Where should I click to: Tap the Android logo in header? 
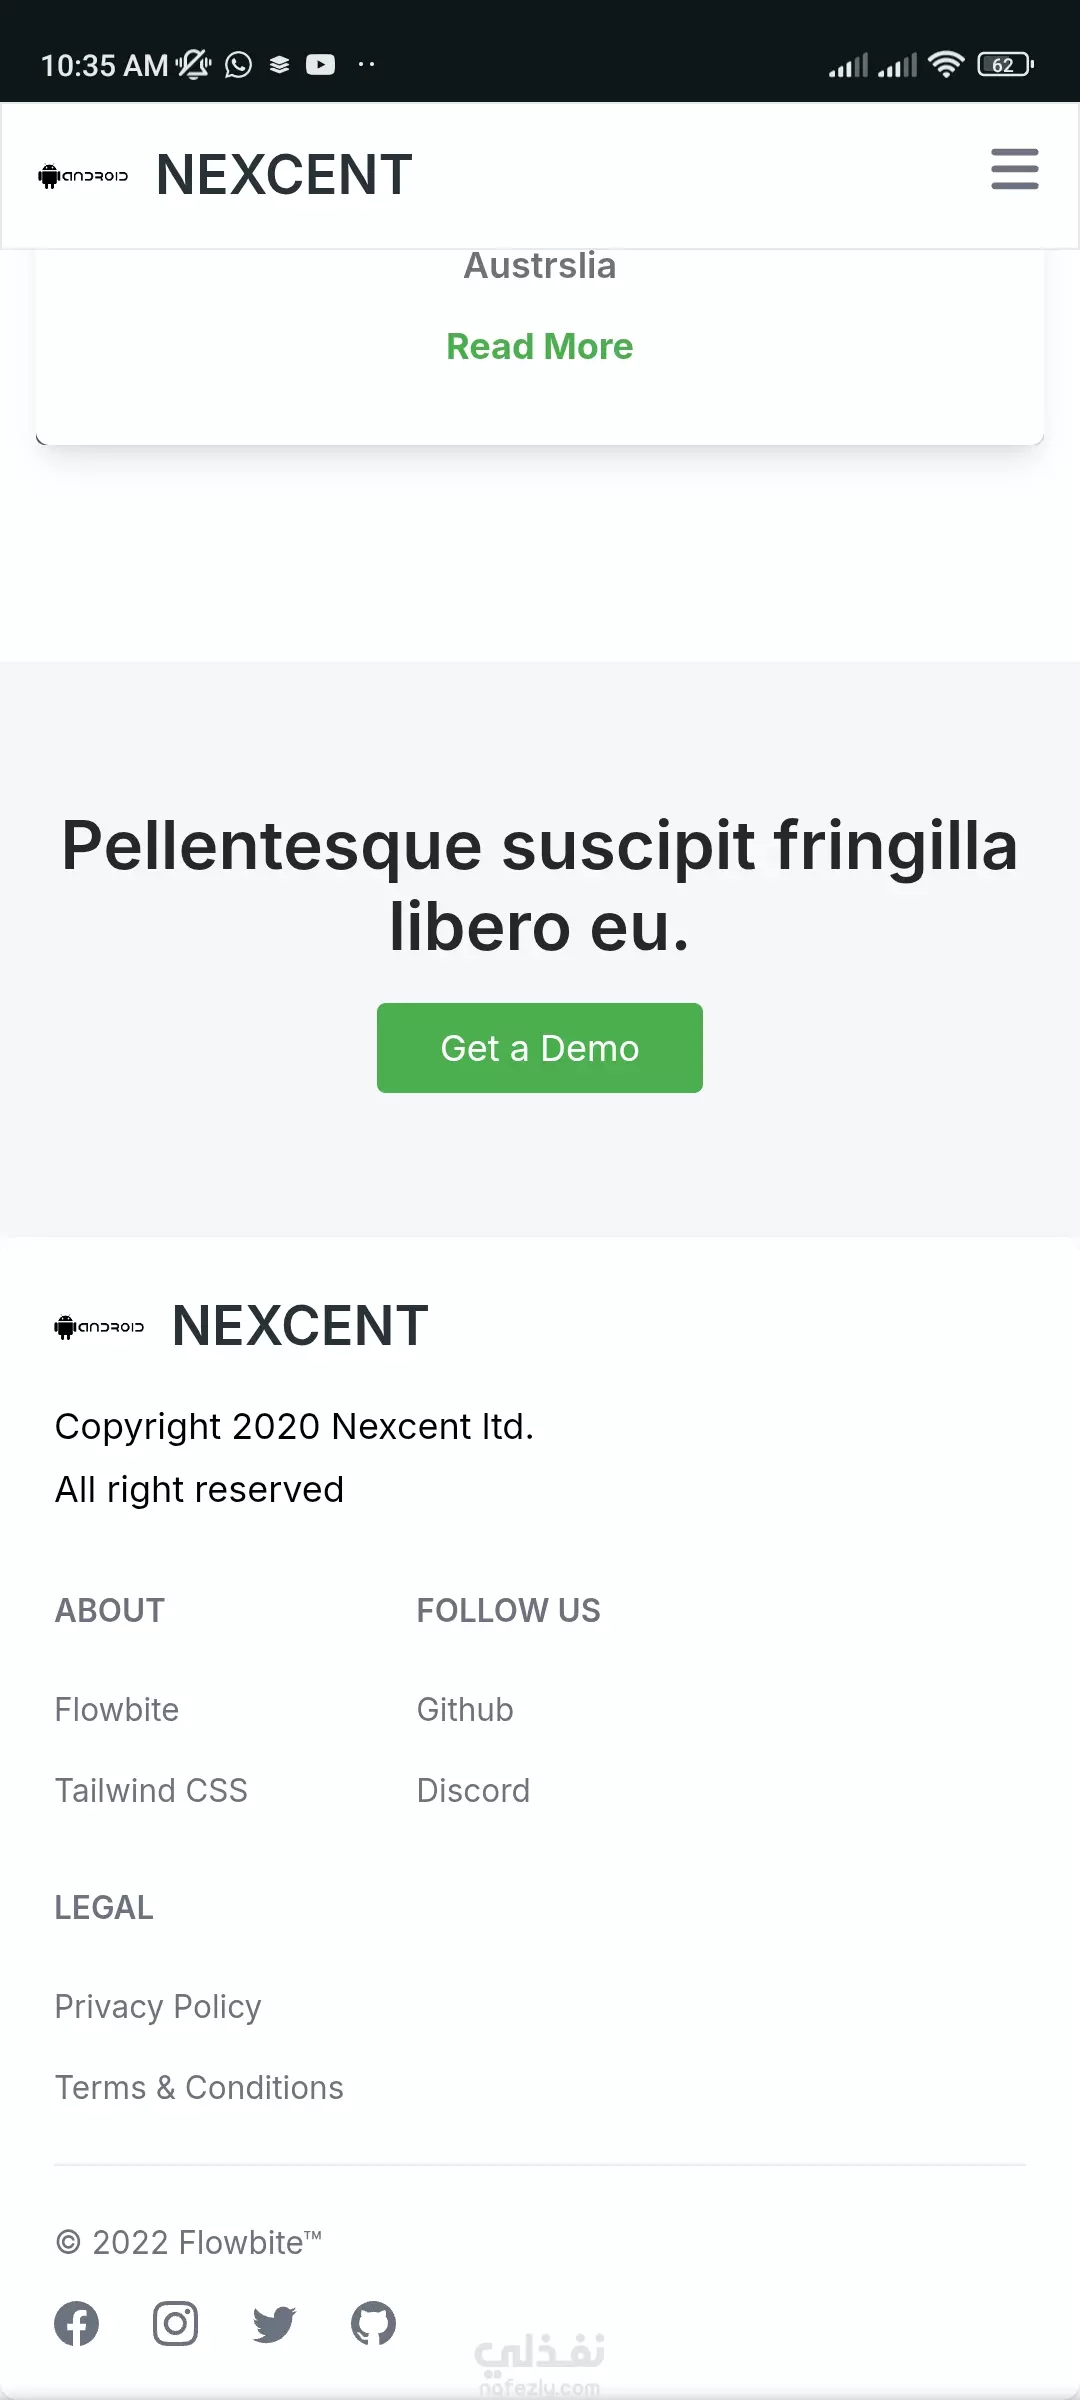click(83, 176)
